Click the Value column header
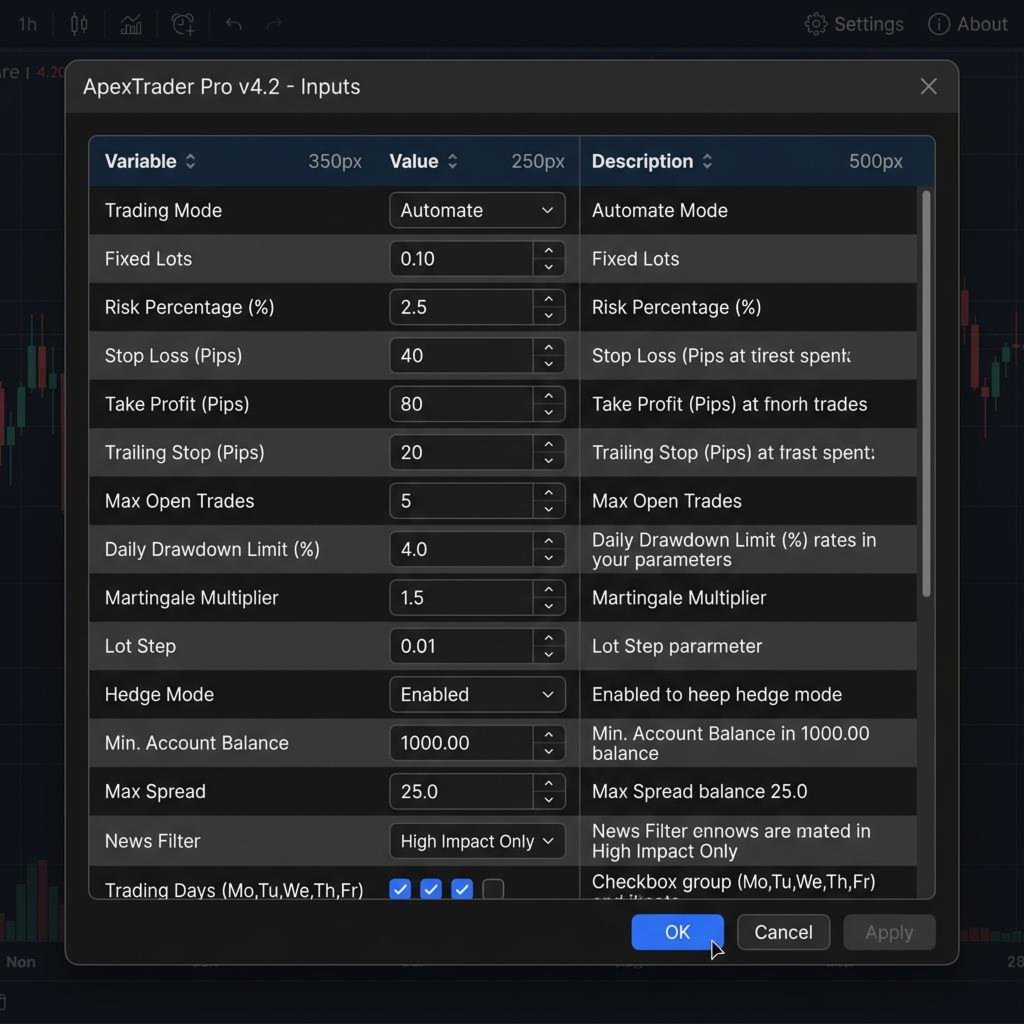Viewport: 1024px width, 1024px height. tap(414, 162)
